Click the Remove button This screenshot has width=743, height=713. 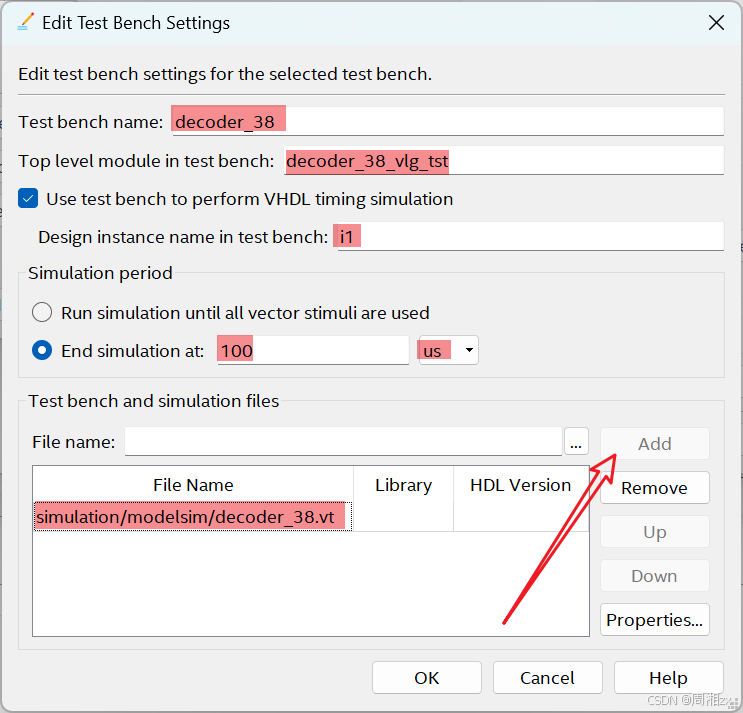pyautogui.click(x=654, y=487)
